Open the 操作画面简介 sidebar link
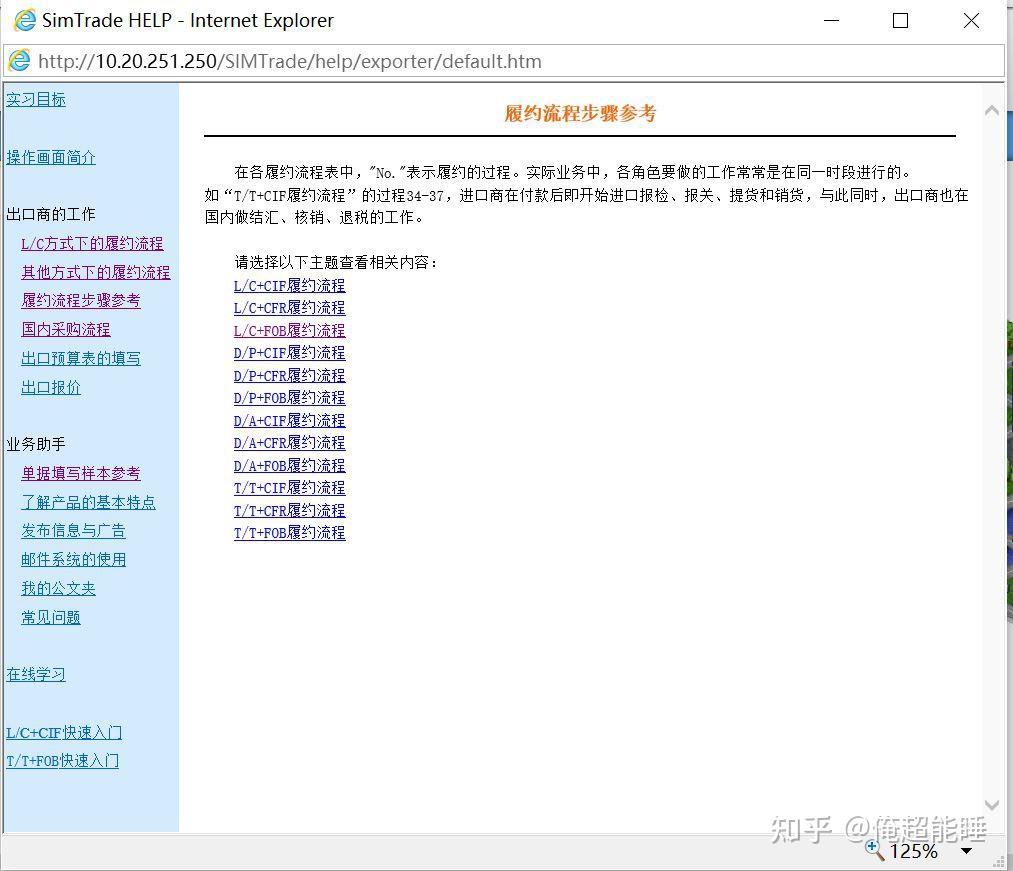Image resolution: width=1013 pixels, height=871 pixels. 51,157
